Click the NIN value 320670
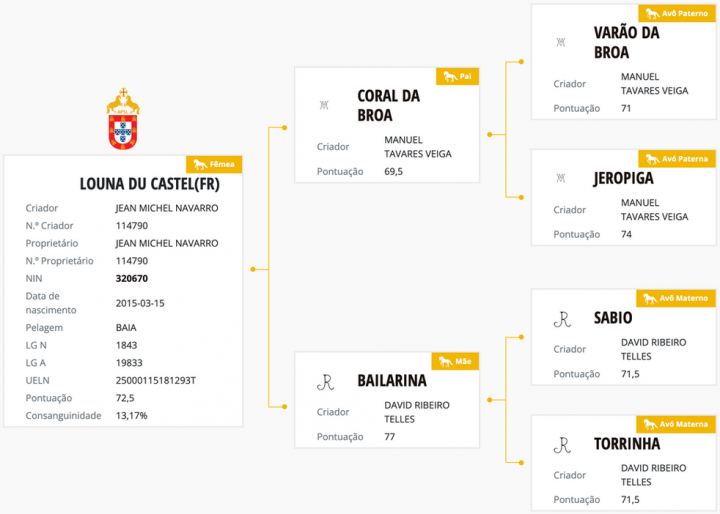The width and height of the screenshot is (720, 514). (x=132, y=278)
